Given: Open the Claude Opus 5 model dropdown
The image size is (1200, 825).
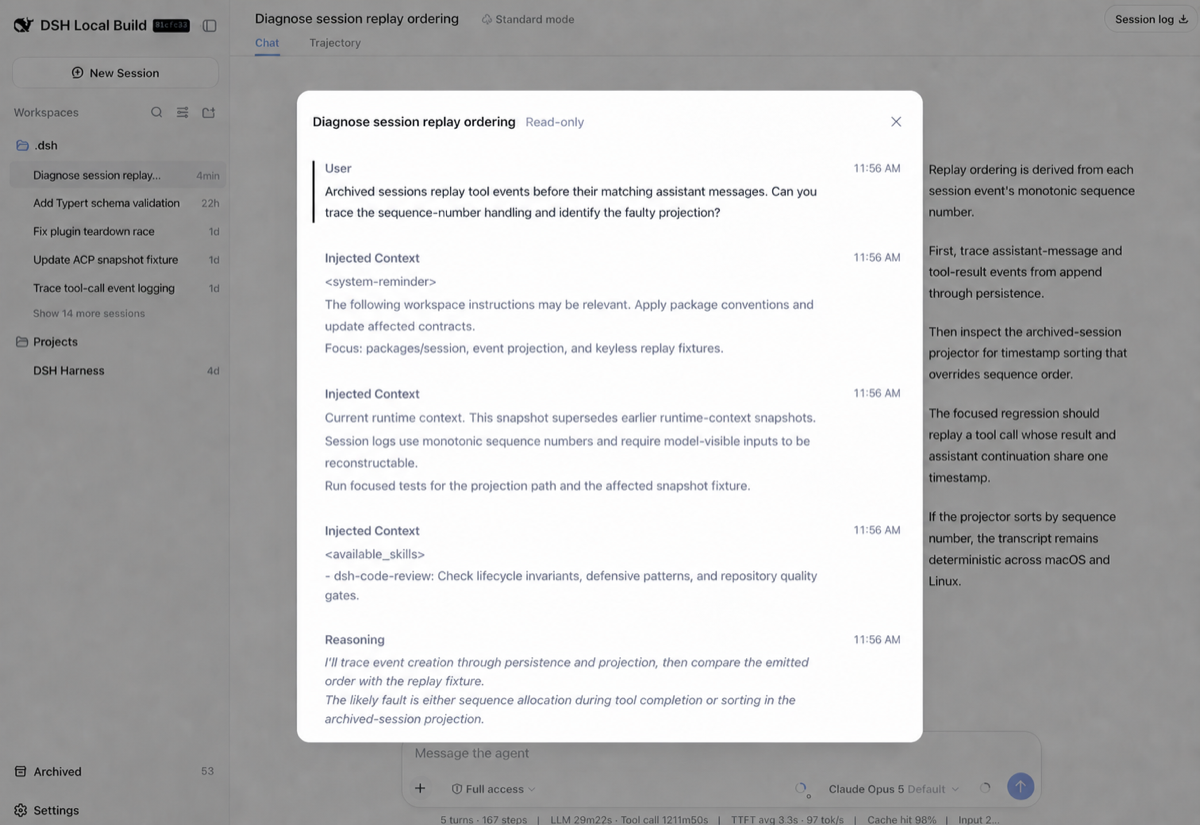Looking at the screenshot, I should tap(893, 789).
